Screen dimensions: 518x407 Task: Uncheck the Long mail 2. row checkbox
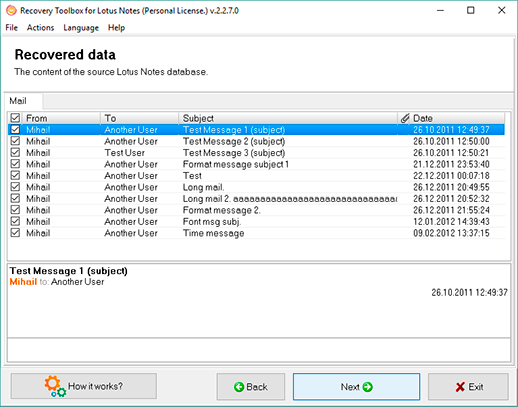15,198
